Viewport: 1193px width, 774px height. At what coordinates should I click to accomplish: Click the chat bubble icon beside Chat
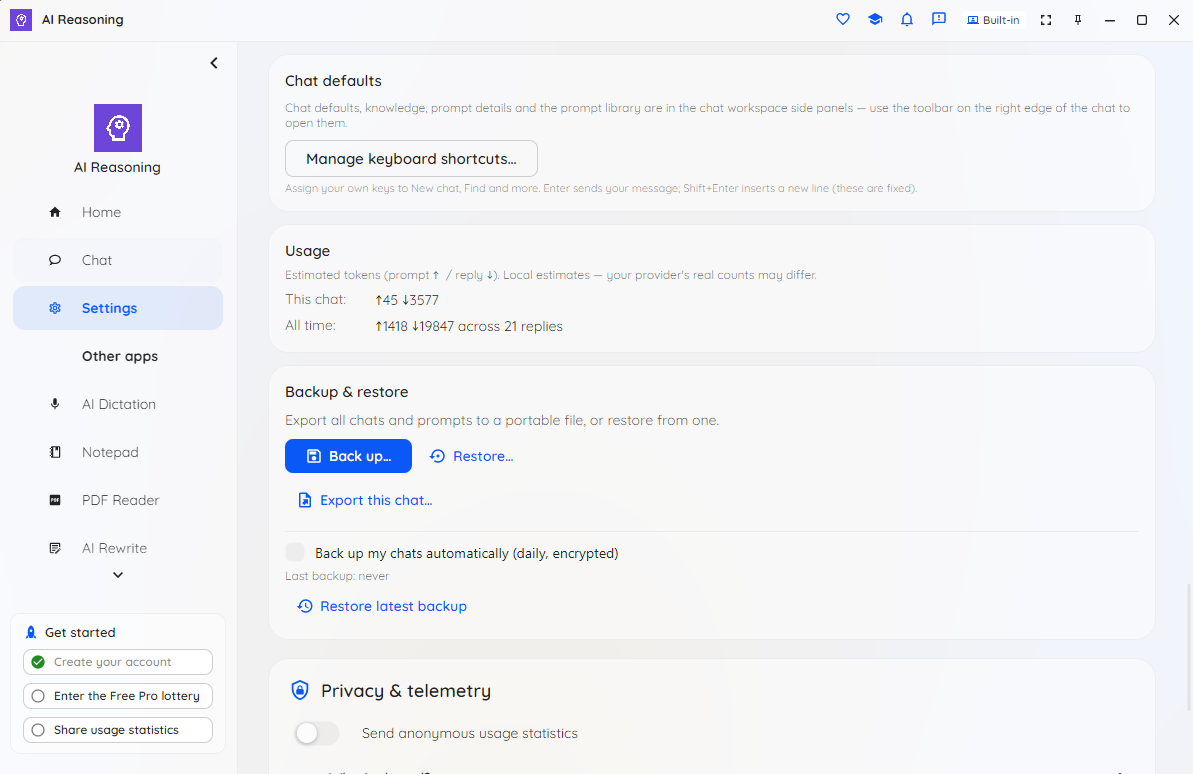click(x=55, y=260)
